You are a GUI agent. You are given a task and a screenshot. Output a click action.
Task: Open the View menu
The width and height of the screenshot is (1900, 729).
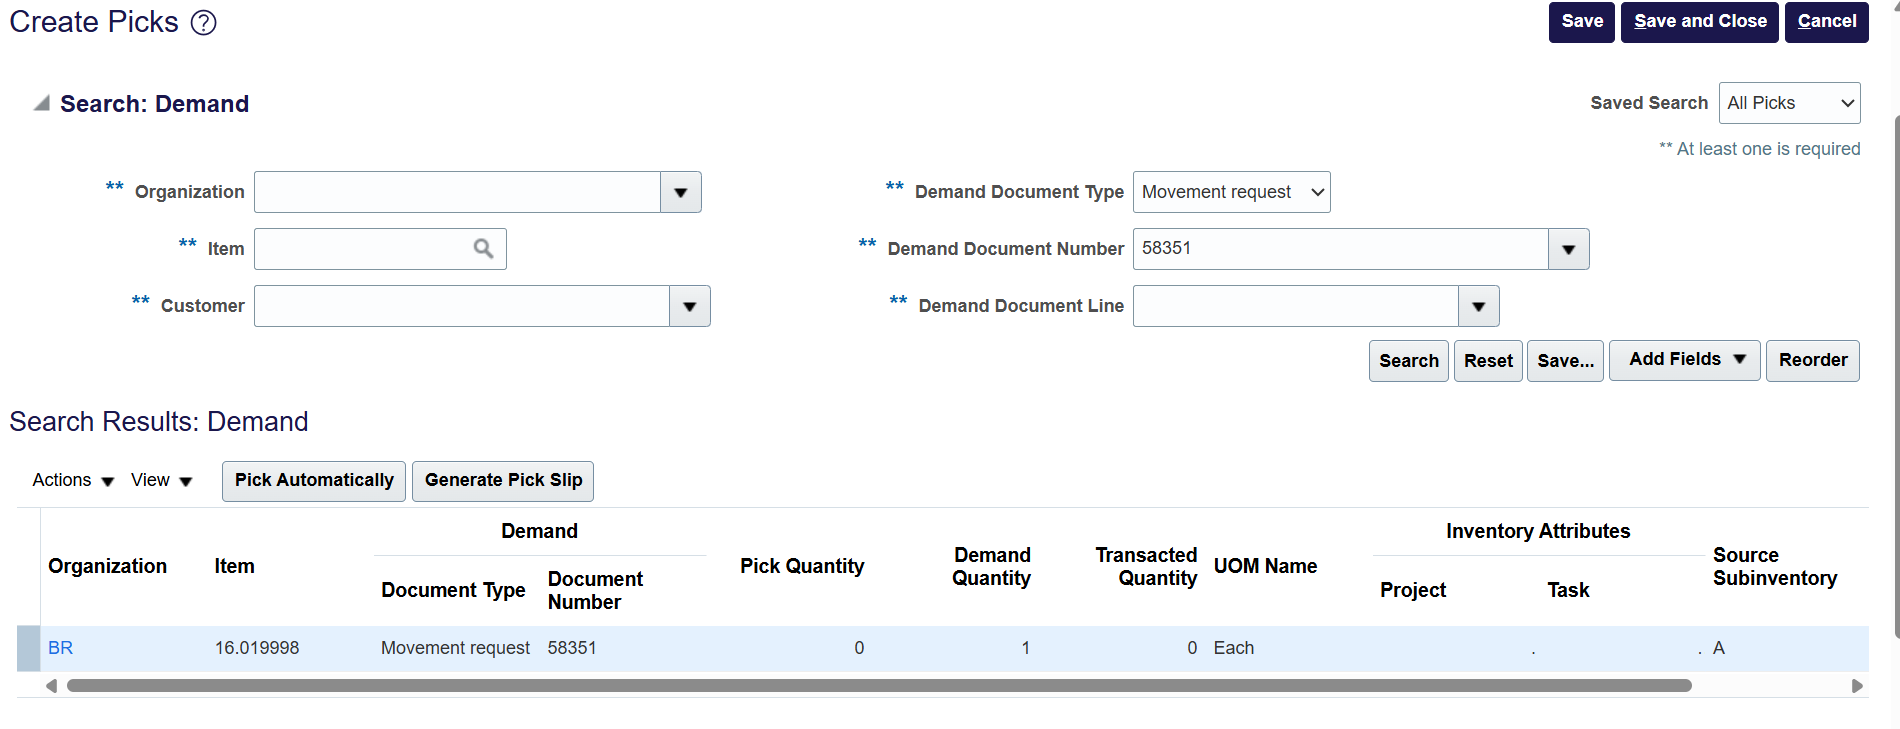point(161,481)
